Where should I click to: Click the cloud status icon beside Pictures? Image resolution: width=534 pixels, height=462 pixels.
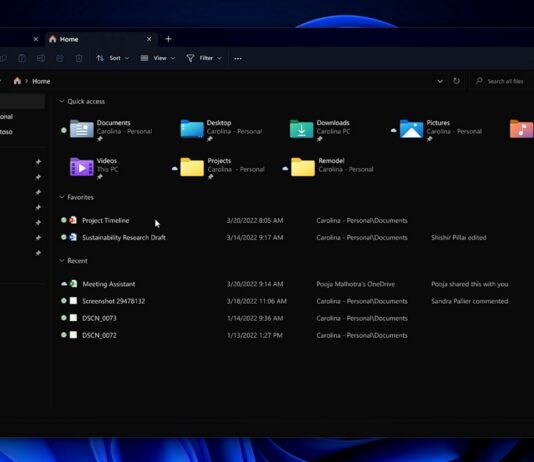[393, 130]
